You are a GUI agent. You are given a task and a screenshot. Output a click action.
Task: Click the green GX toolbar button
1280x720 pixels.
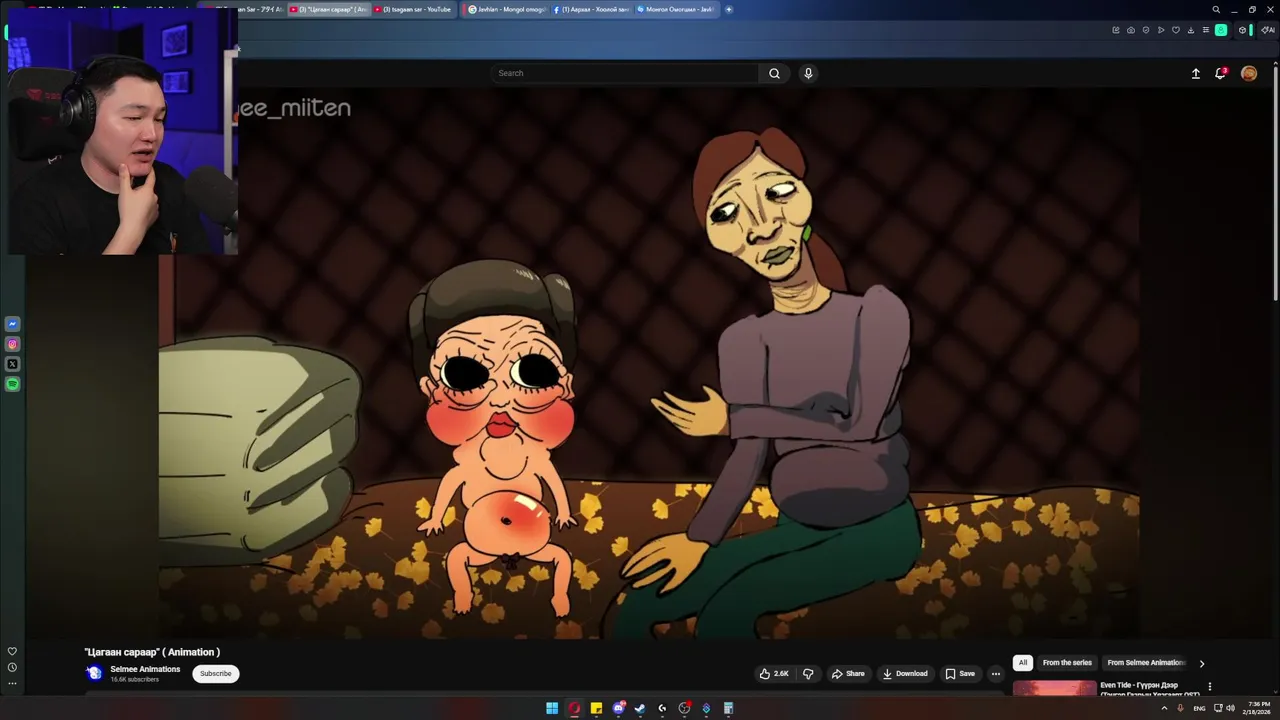1221,30
